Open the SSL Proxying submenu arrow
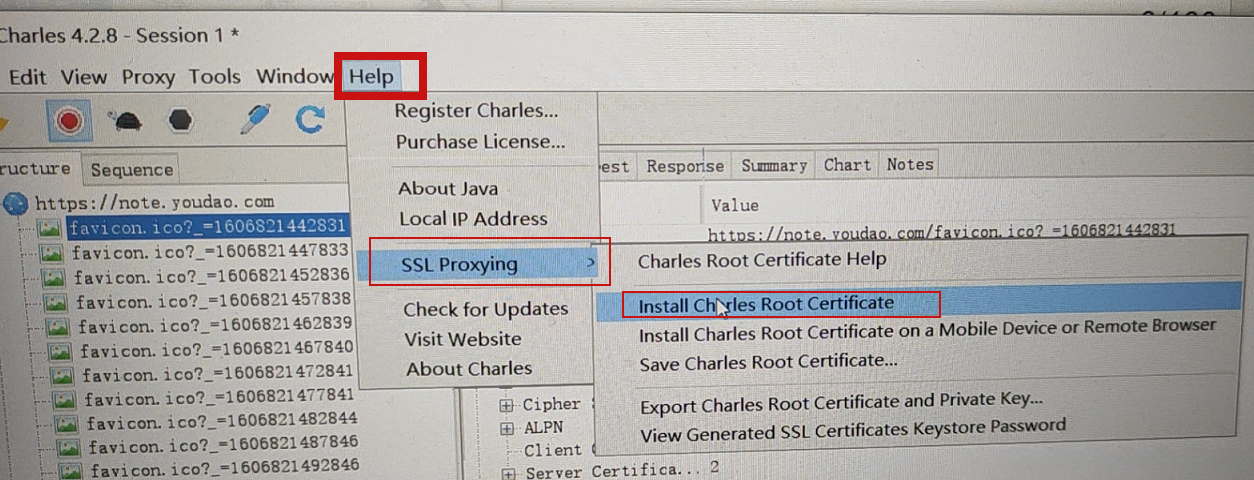The width and height of the screenshot is (1254, 480). pyautogui.click(x=592, y=263)
